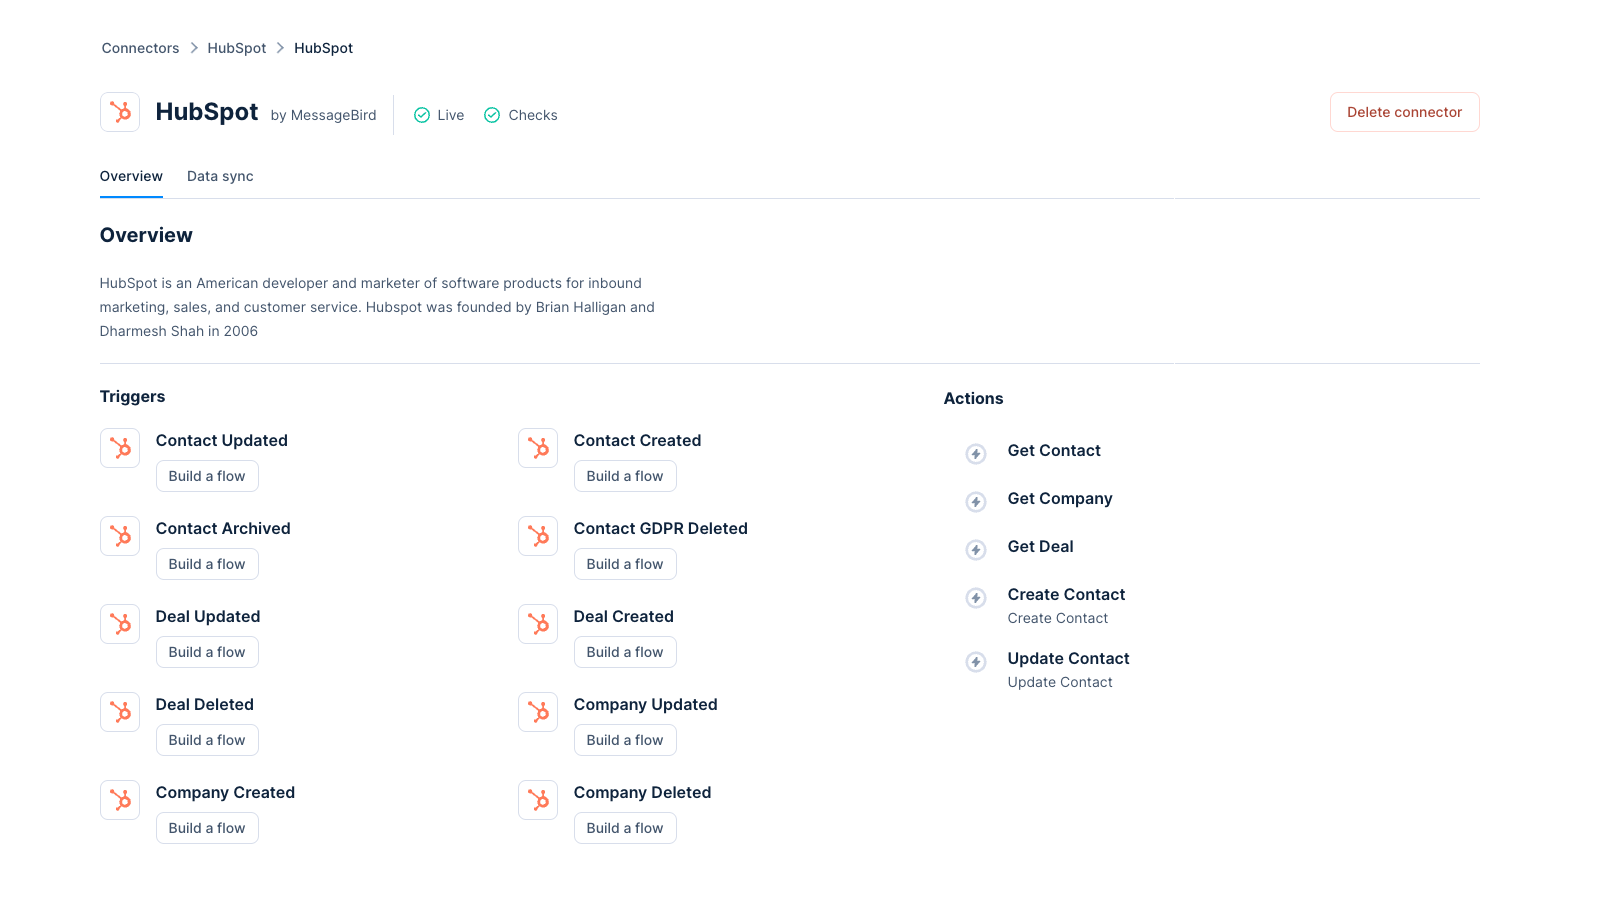The width and height of the screenshot is (1600, 900).
Task: Click the Actions section heading
Action: click(973, 399)
